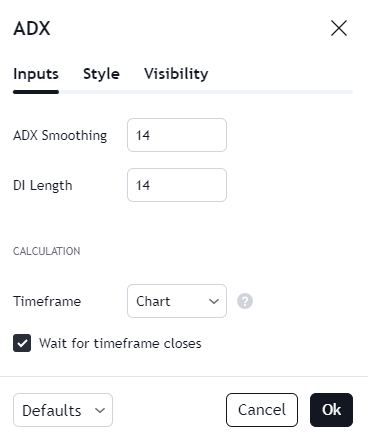The height and width of the screenshot is (436, 368).
Task: Switch to the Style tab
Action: click(x=101, y=74)
